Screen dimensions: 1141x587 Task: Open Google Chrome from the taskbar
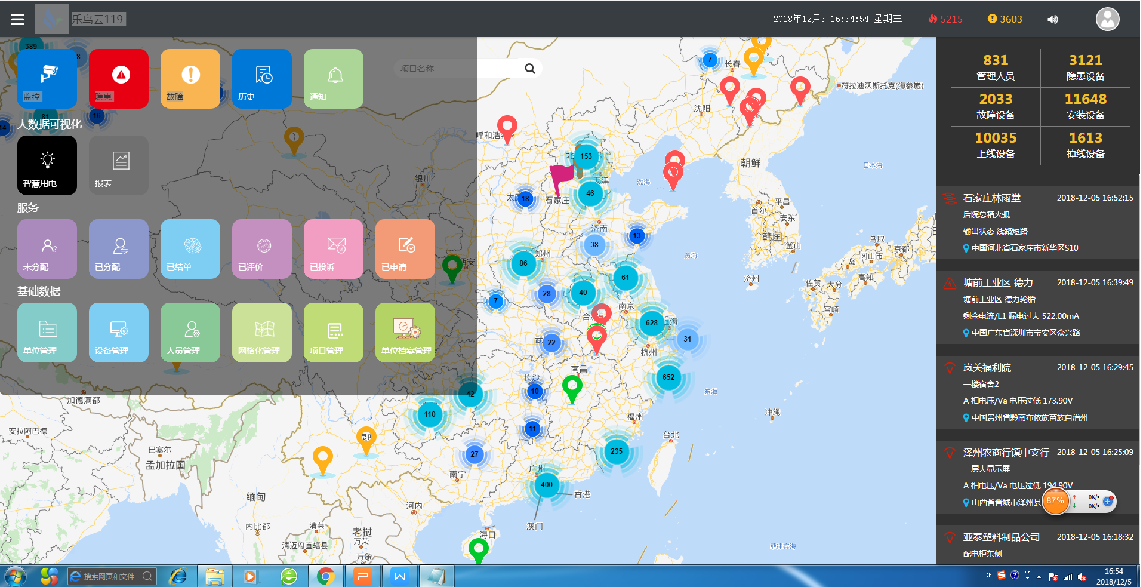click(x=325, y=576)
